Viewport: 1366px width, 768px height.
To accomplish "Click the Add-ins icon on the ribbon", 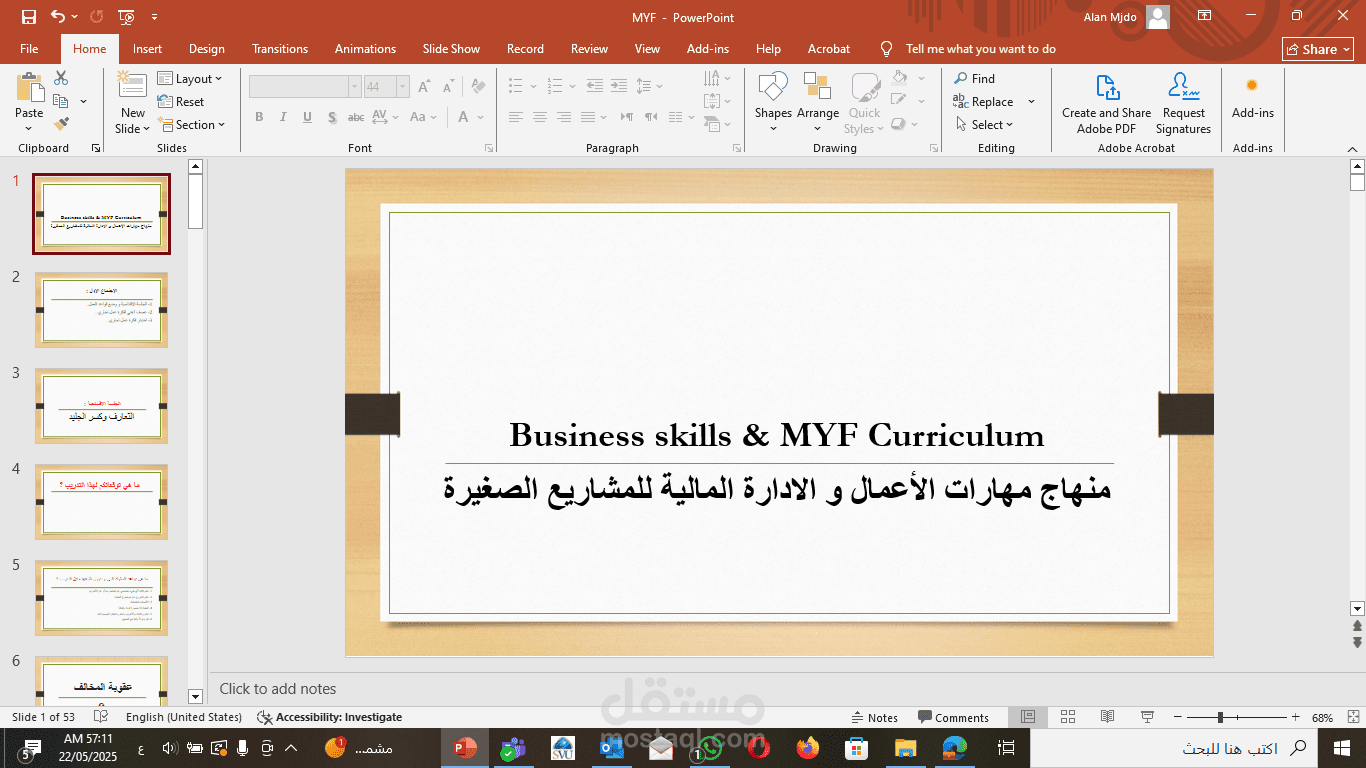I will [x=1252, y=86].
